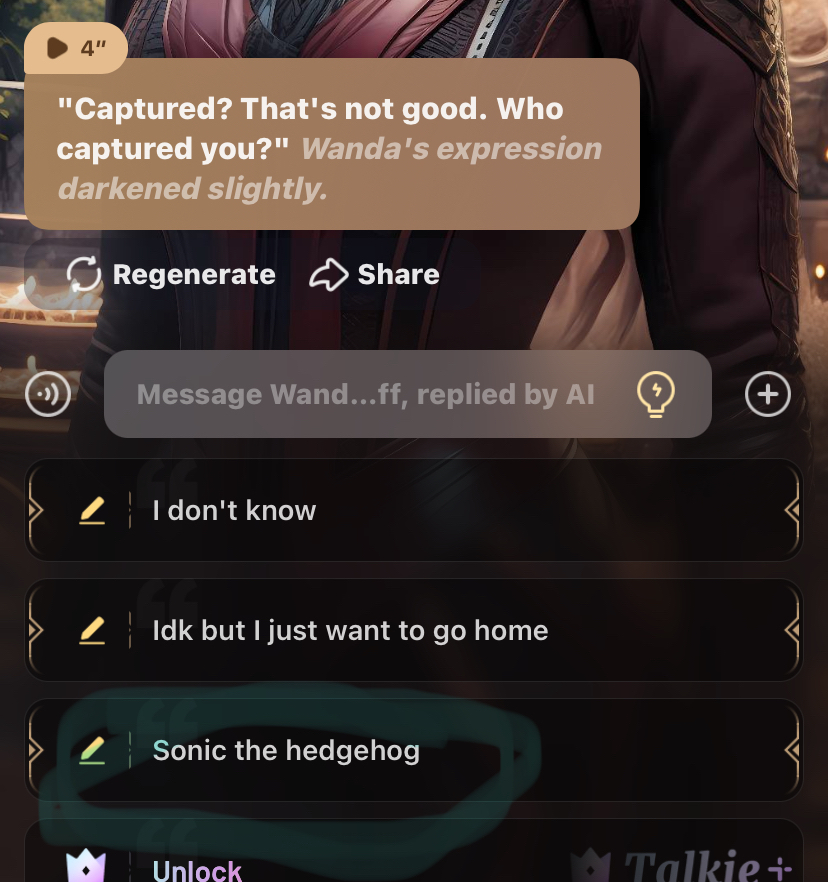The height and width of the screenshot is (882, 828).
Task: Select the "Sonic the hedgehog" suggestion
Action: pos(413,750)
